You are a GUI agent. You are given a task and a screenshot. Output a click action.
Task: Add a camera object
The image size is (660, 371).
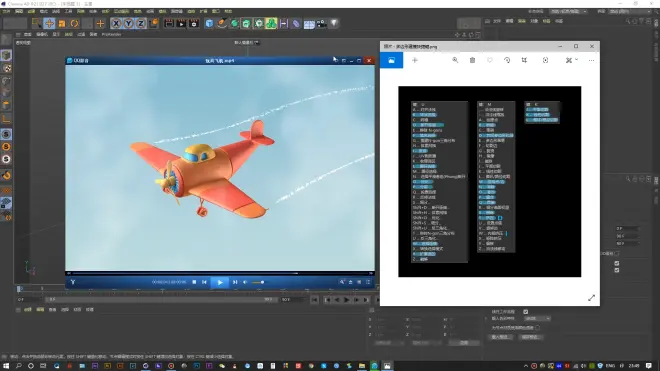322,24
